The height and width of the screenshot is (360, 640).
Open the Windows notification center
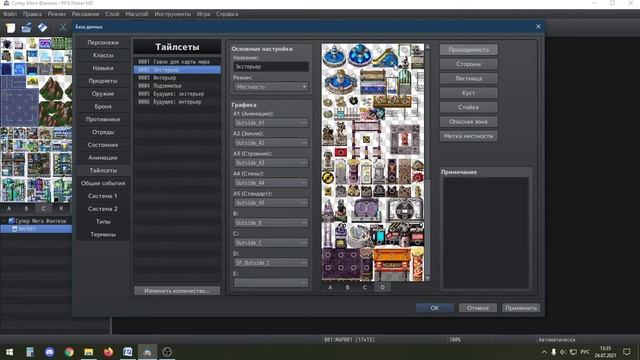(627, 352)
